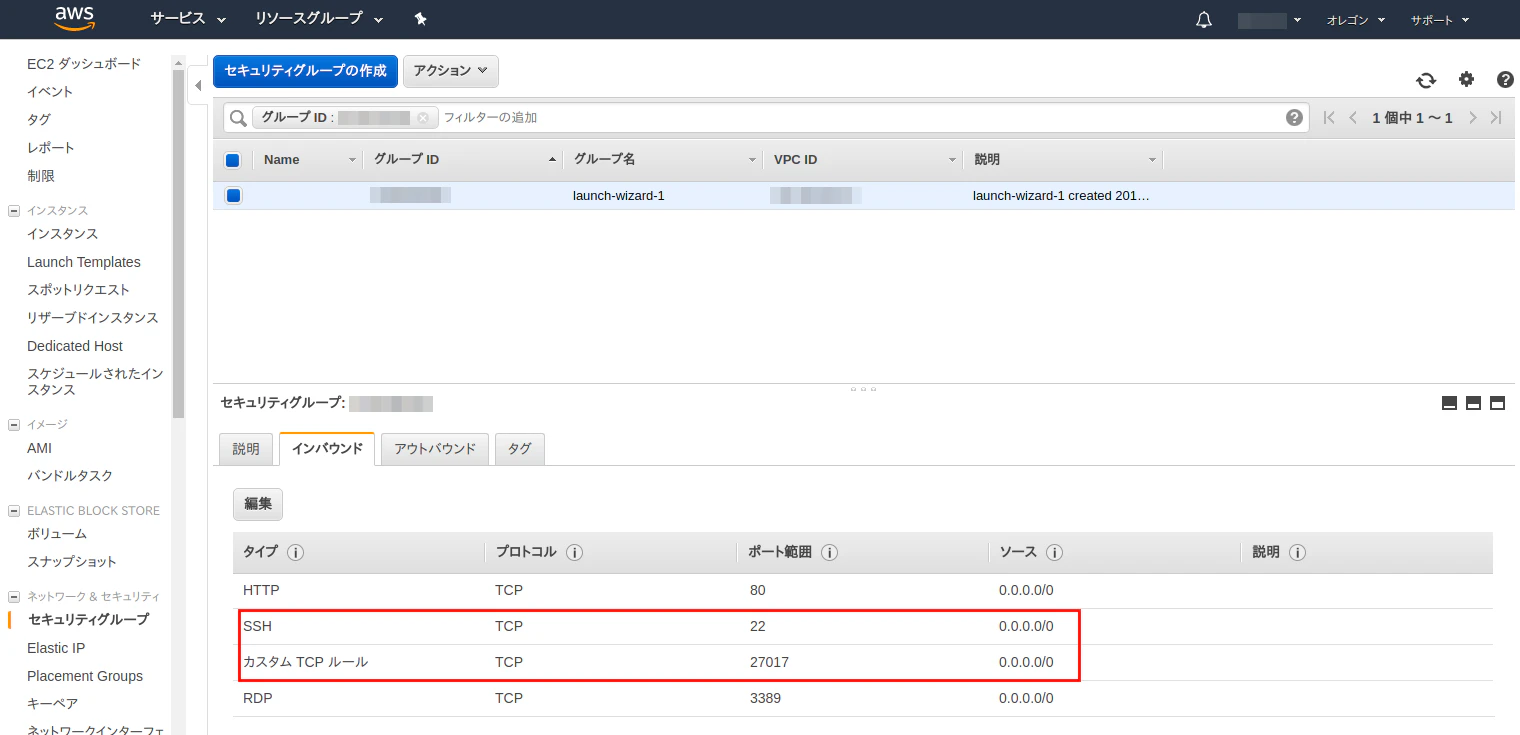Screen dimensions: 1520x735
Task: Click セキュリティグループの作成 button
Action: coord(305,71)
